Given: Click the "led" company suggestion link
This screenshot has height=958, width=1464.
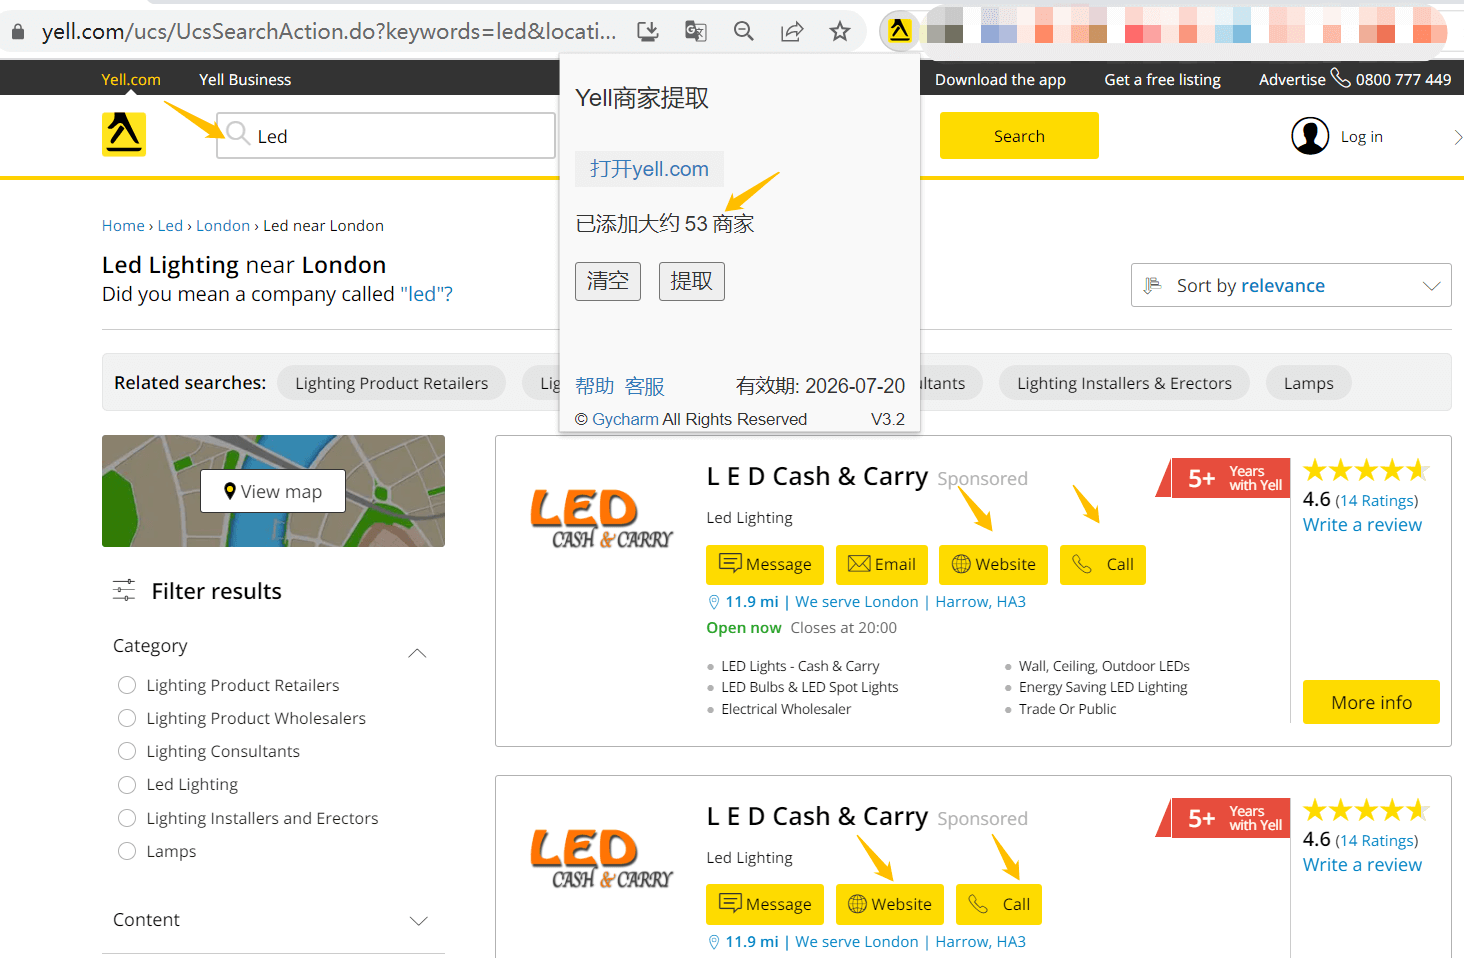Looking at the screenshot, I should [426, 294].
